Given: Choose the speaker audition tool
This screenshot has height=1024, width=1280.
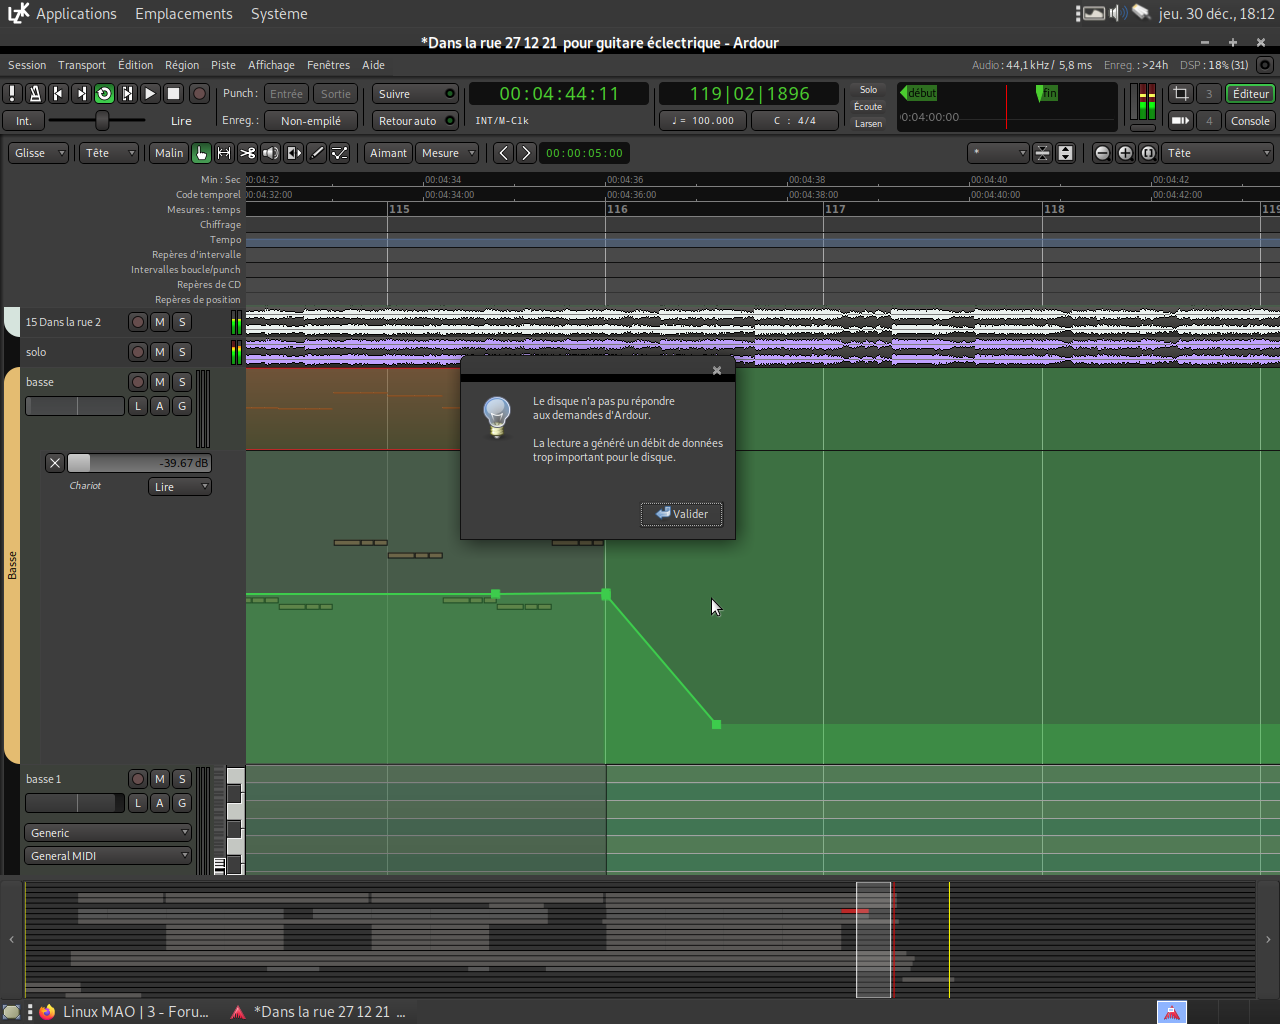Looking at the screenshot, I should pyautogui.click(x=270, y=153).
